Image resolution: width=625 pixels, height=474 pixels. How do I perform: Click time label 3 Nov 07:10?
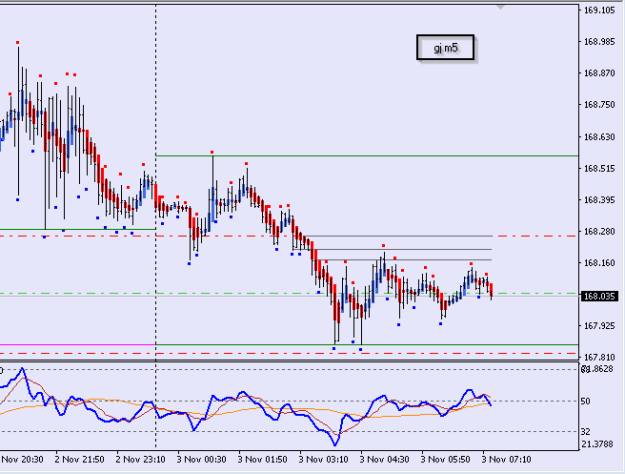[x=507, y=460]
